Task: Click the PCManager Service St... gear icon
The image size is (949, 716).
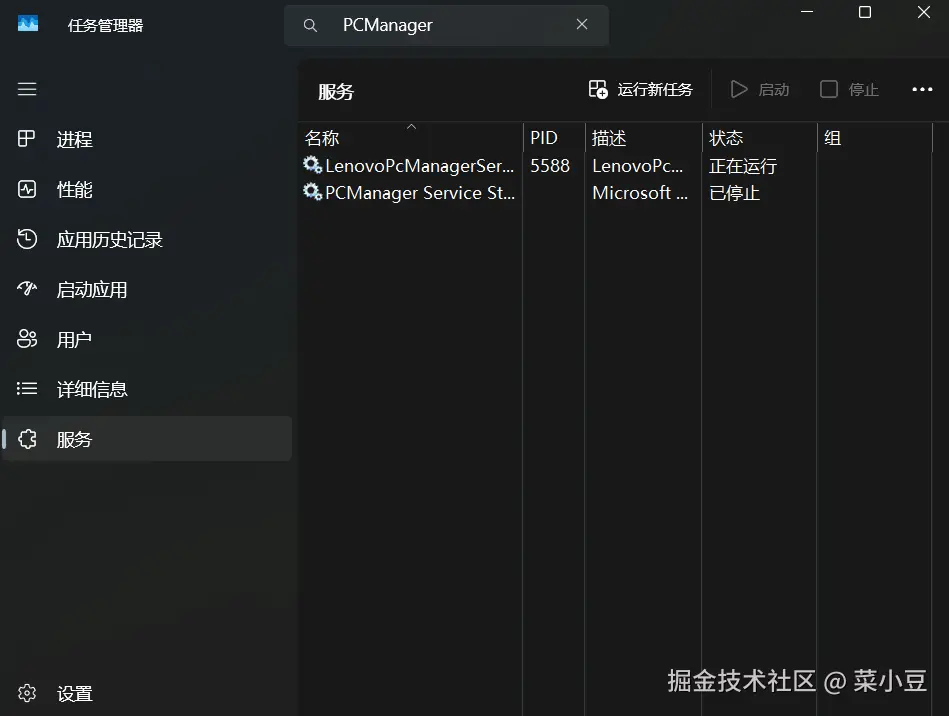Action: click(312, 192)
